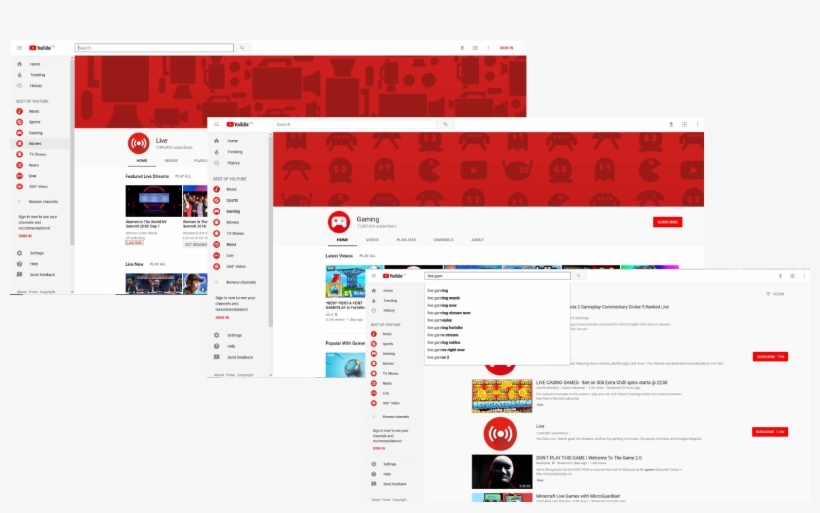Select VIDEOS tab on Gaming channel page
Image resolution: width=820 pixels, height=513 pixels.
(x=372, y=240)
